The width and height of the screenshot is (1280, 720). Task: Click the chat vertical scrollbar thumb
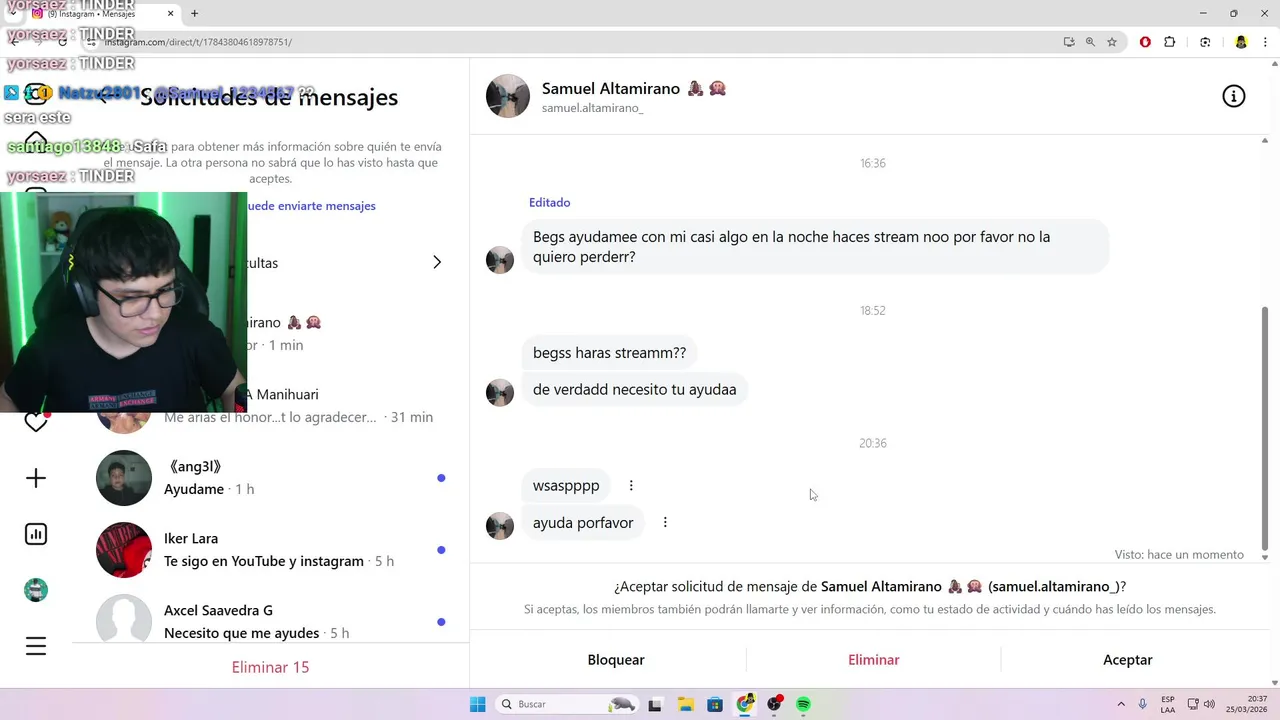click(x=1265, y=428)
